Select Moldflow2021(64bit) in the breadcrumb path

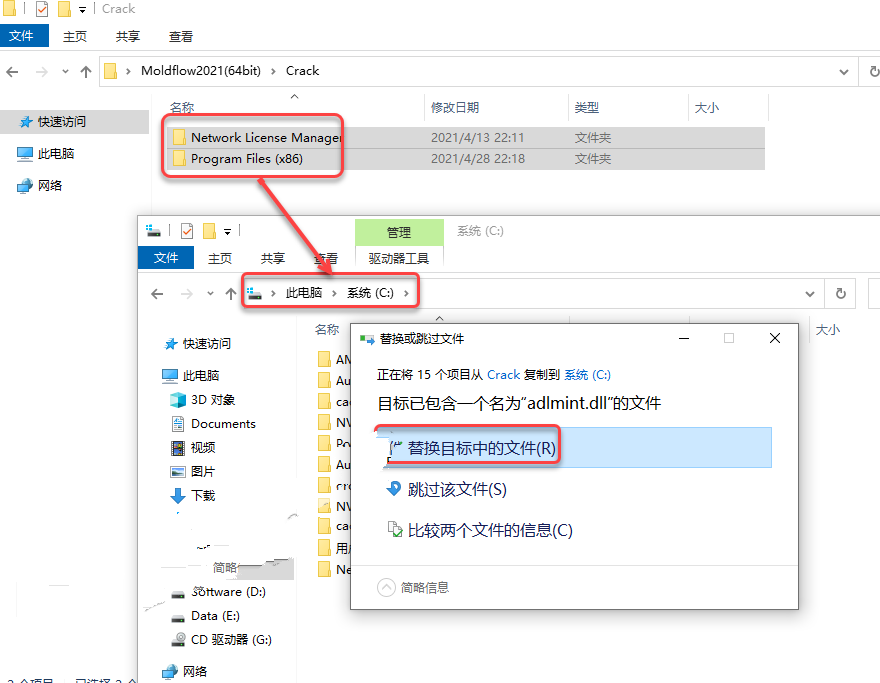tap(201, 71)
